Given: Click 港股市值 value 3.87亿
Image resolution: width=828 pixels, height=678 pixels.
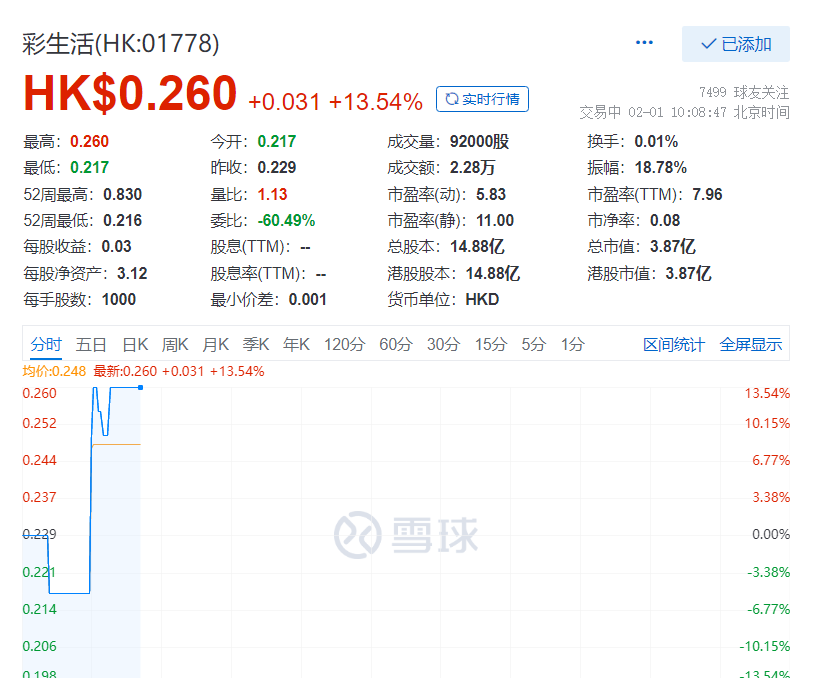Looking at the screenshot, I should tap(688, 274).
